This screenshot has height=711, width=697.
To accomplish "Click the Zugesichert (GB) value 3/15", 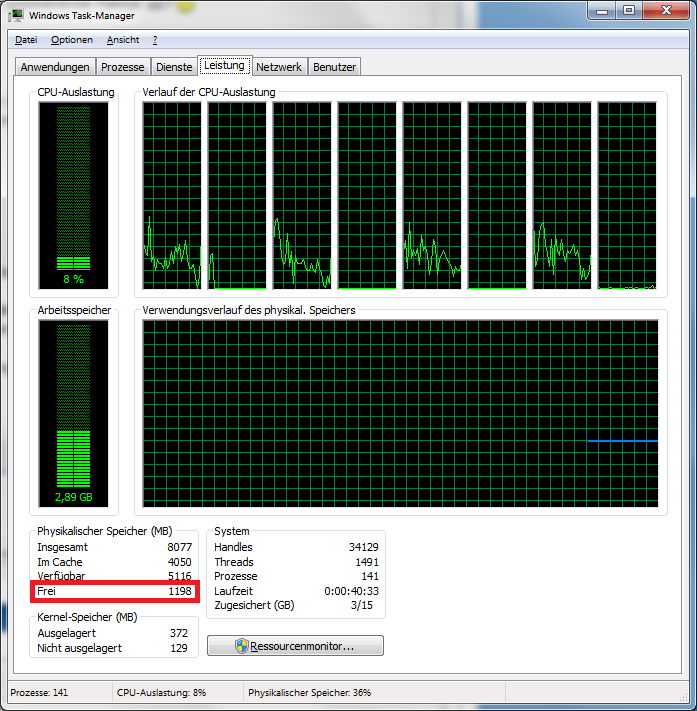I will click(x=361, y=605).
